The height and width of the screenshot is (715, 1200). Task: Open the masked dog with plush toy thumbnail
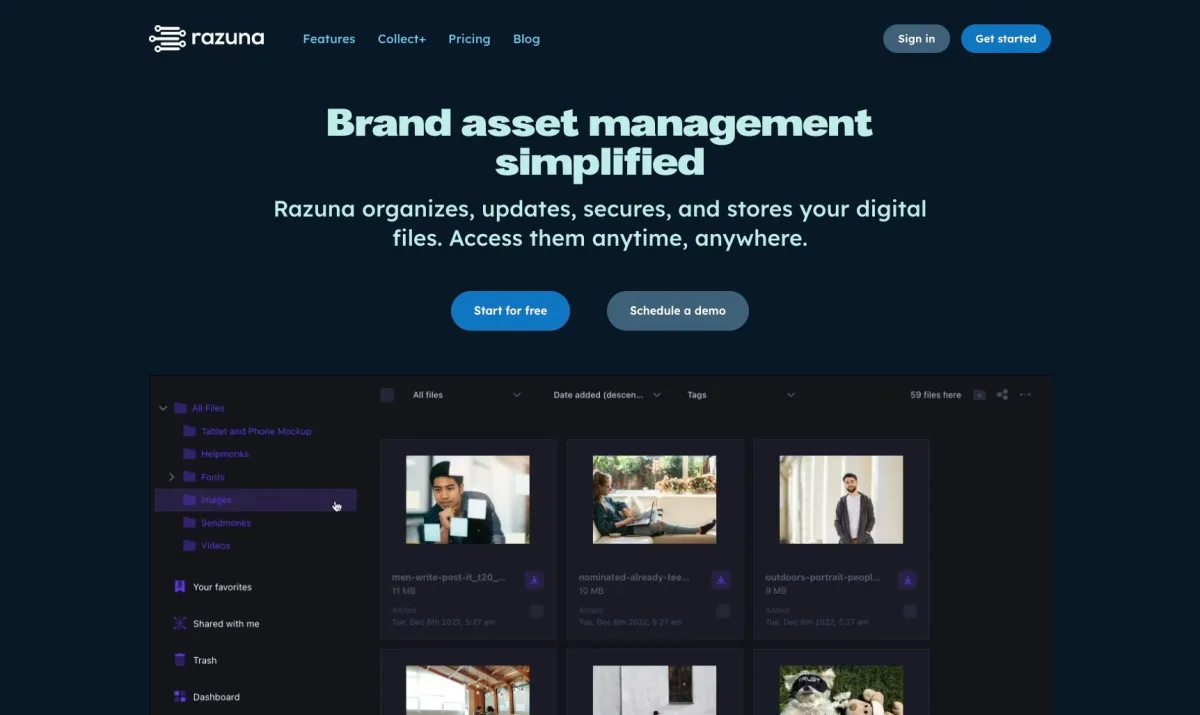[x=841, y=690]
